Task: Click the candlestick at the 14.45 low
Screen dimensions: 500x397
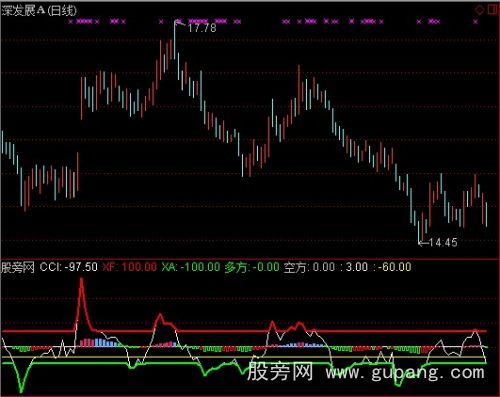Action: [419, 232]
